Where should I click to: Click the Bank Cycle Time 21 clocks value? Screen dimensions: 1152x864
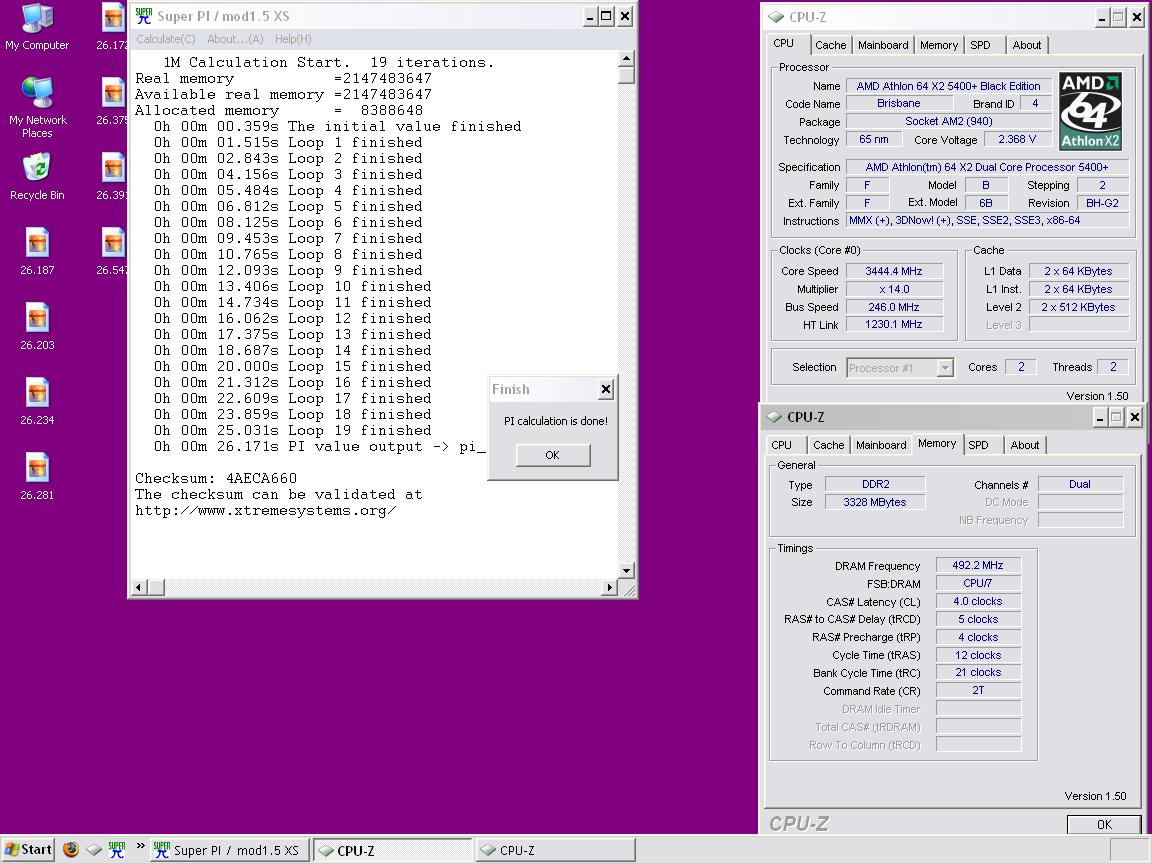(x=978, y=672)
